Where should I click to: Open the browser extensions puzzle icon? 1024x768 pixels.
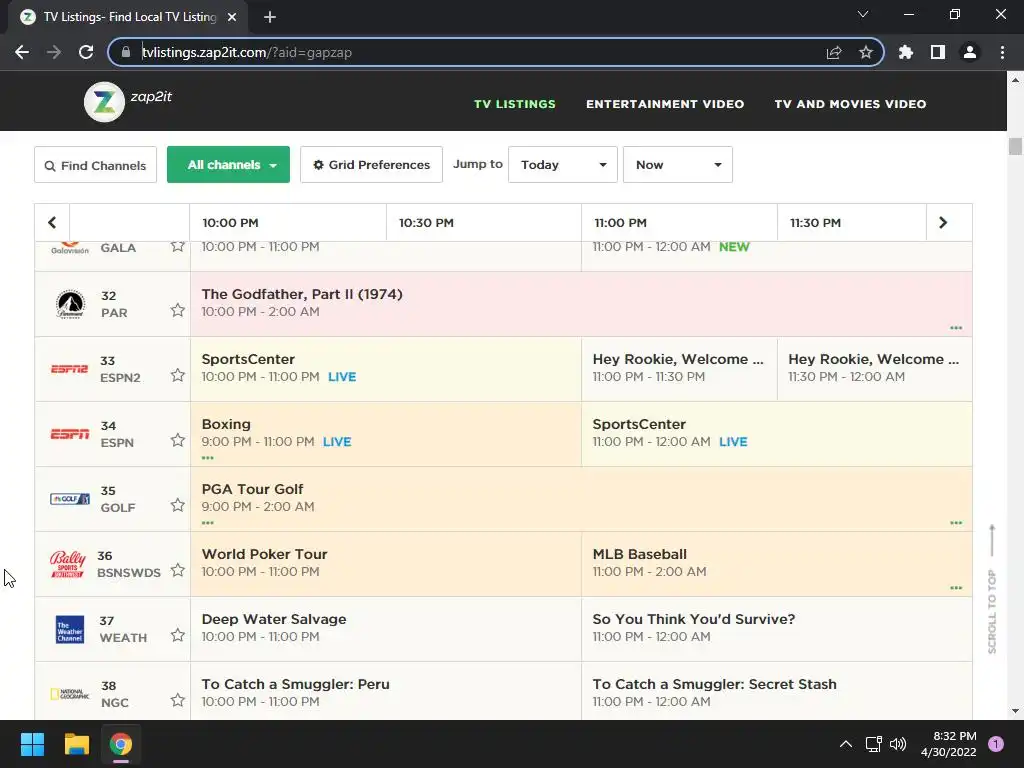(906, 52)
